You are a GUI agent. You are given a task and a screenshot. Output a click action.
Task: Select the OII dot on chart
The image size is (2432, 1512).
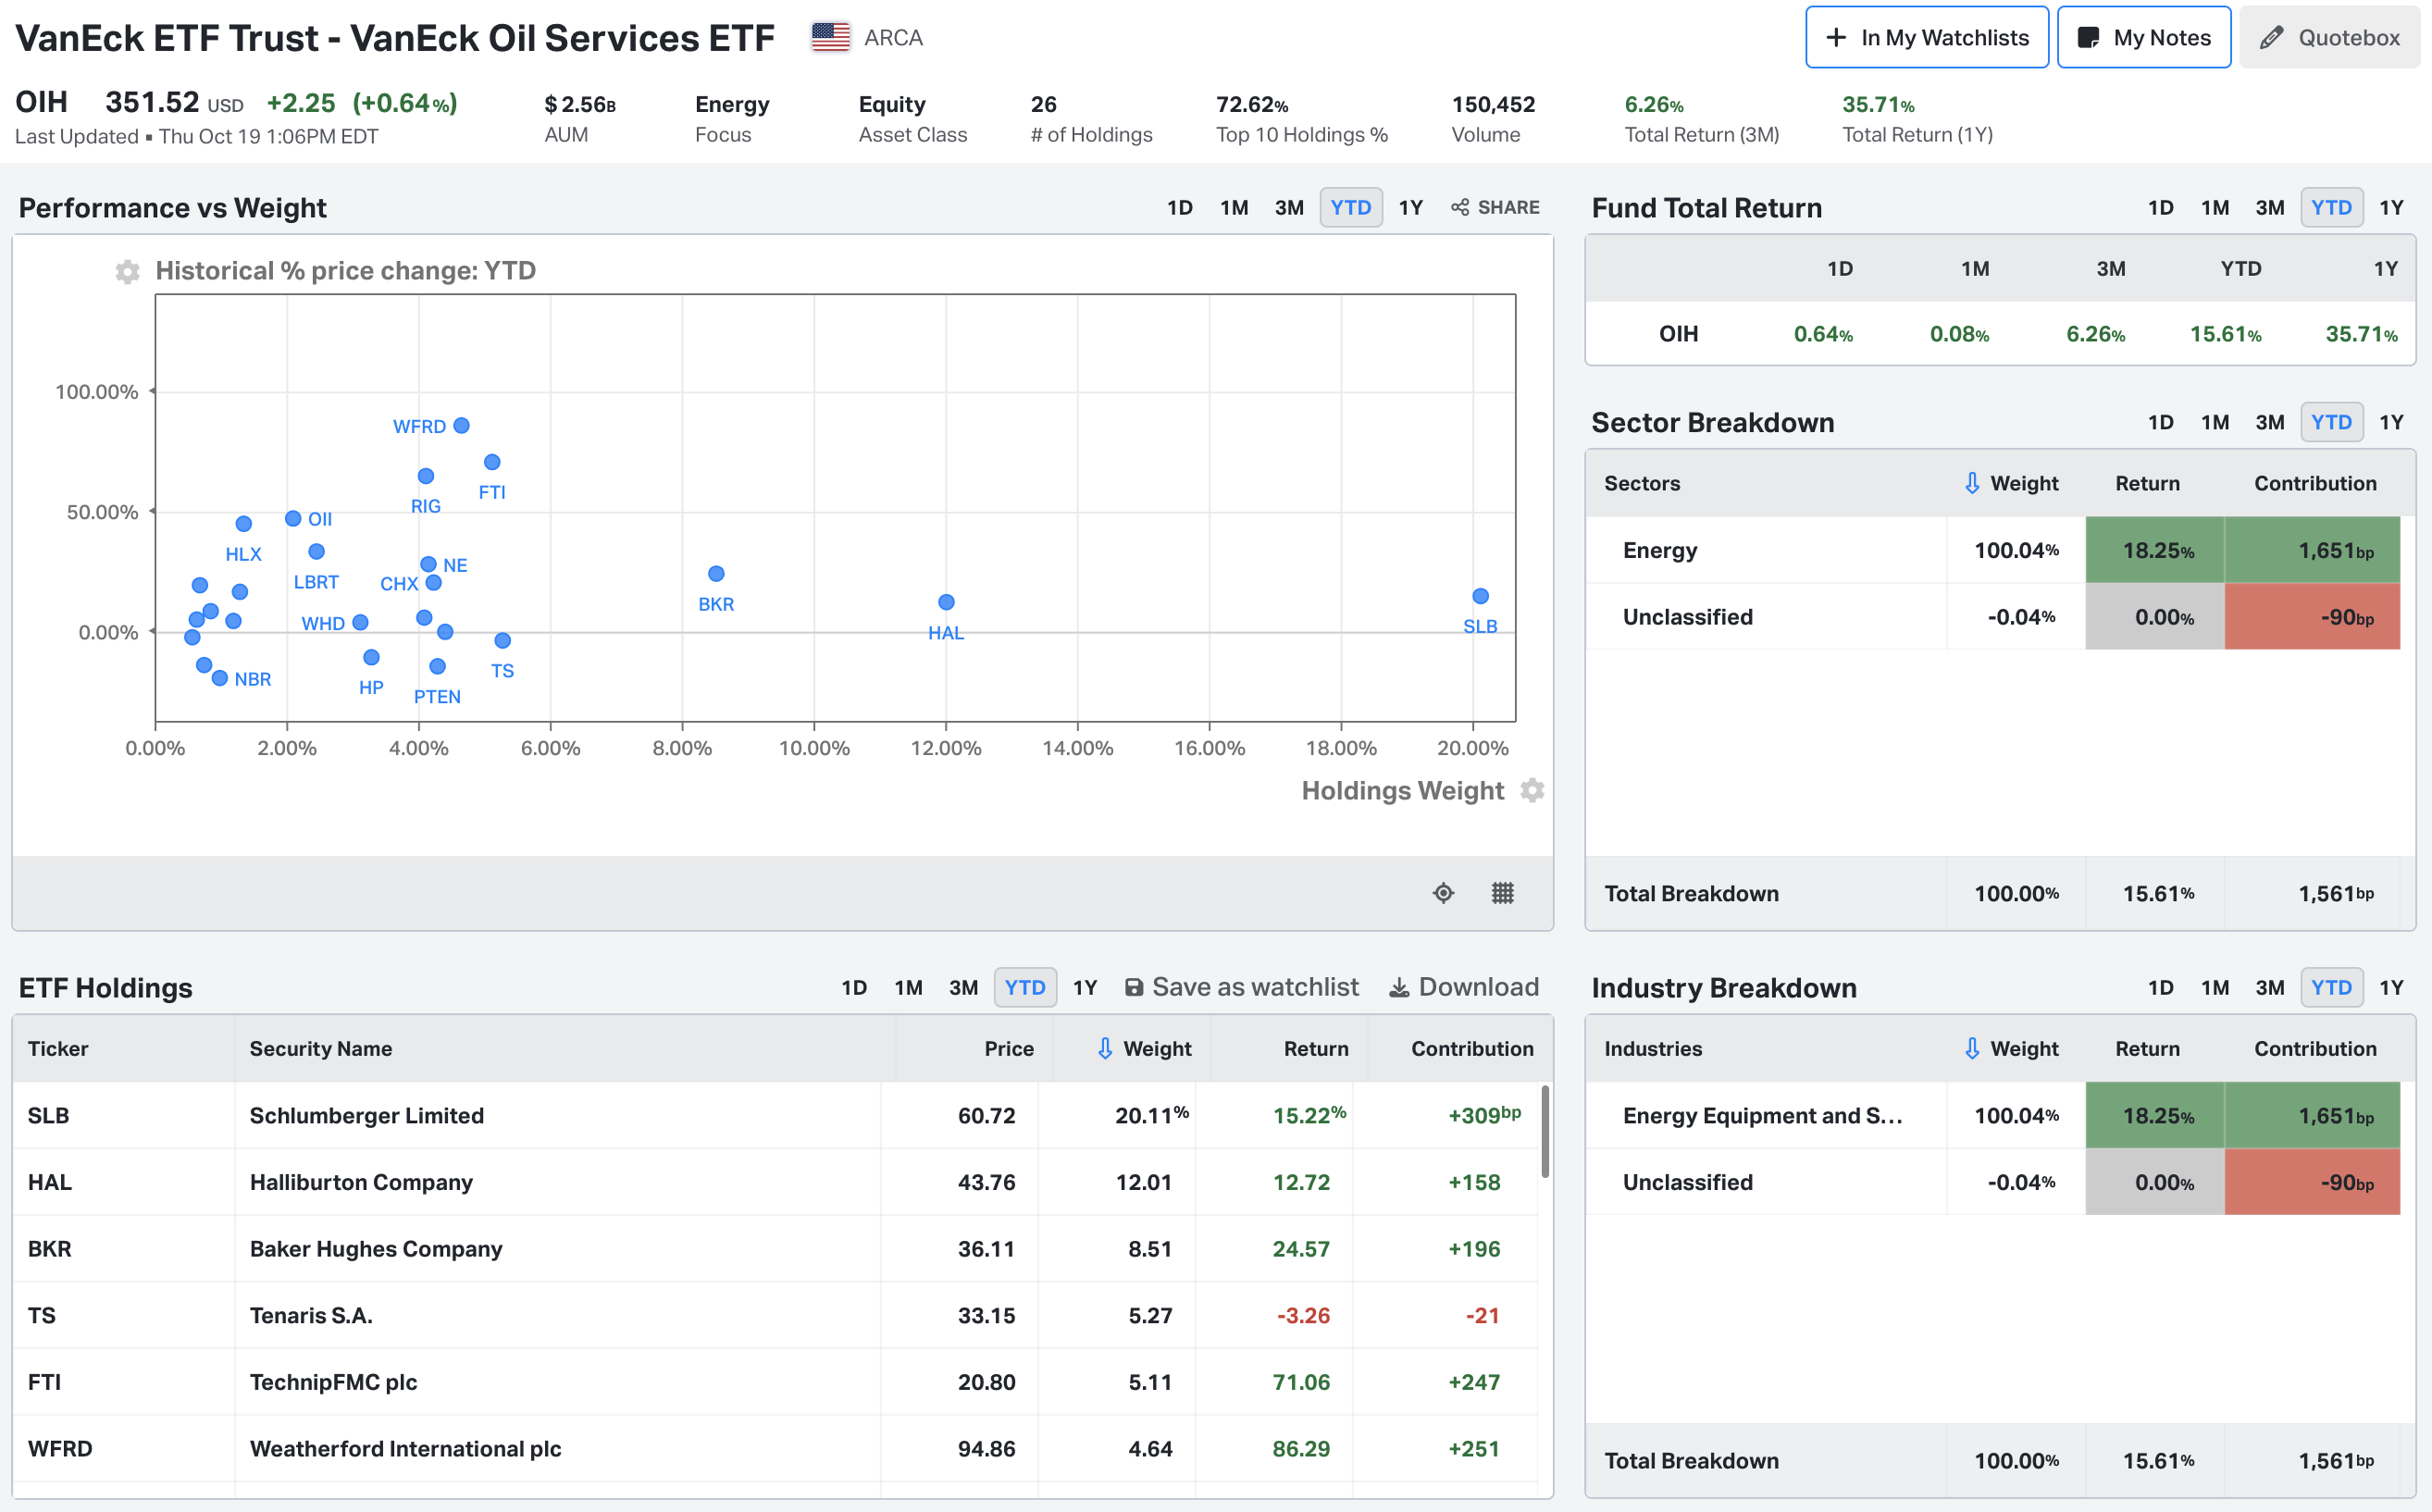(293, 518)
